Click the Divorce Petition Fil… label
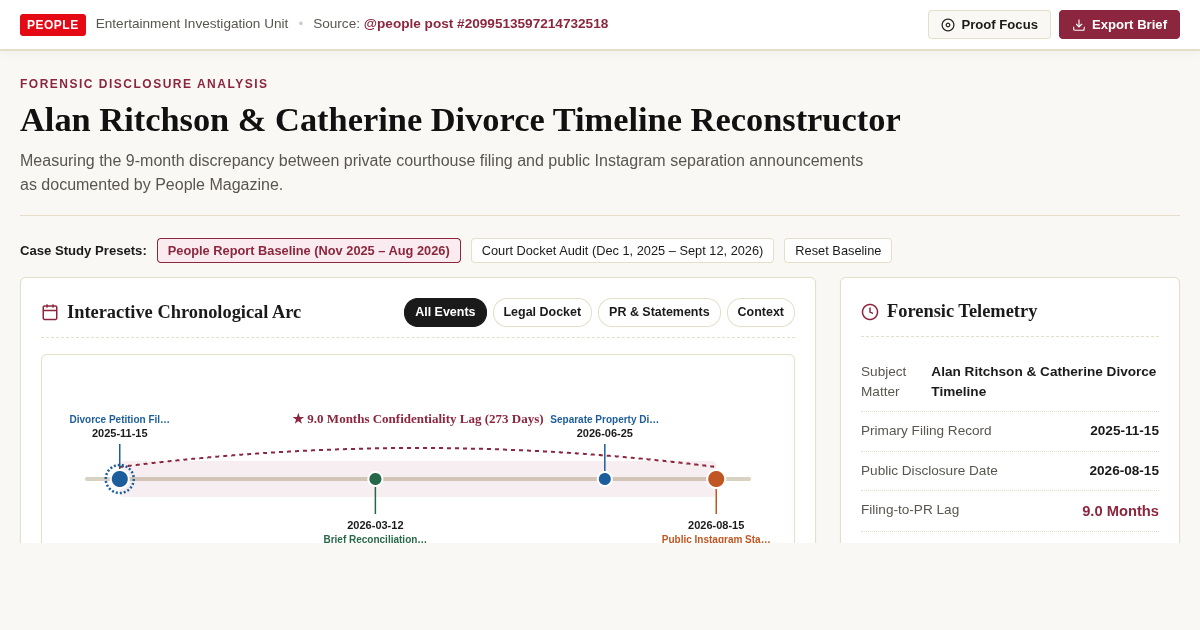The image size is (1200, 630). 120,420
